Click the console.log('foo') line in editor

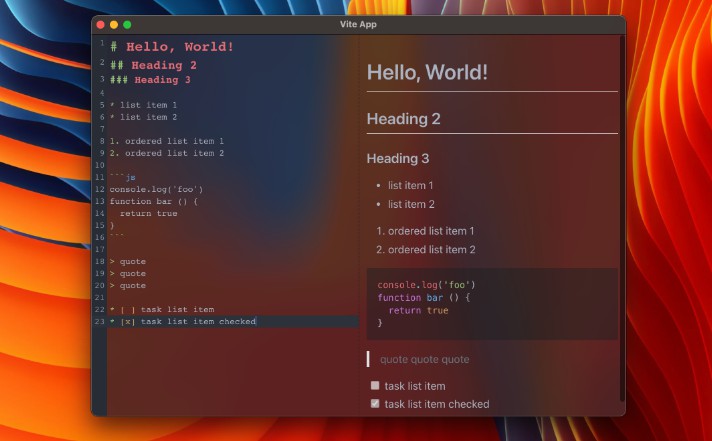[156, 189]
